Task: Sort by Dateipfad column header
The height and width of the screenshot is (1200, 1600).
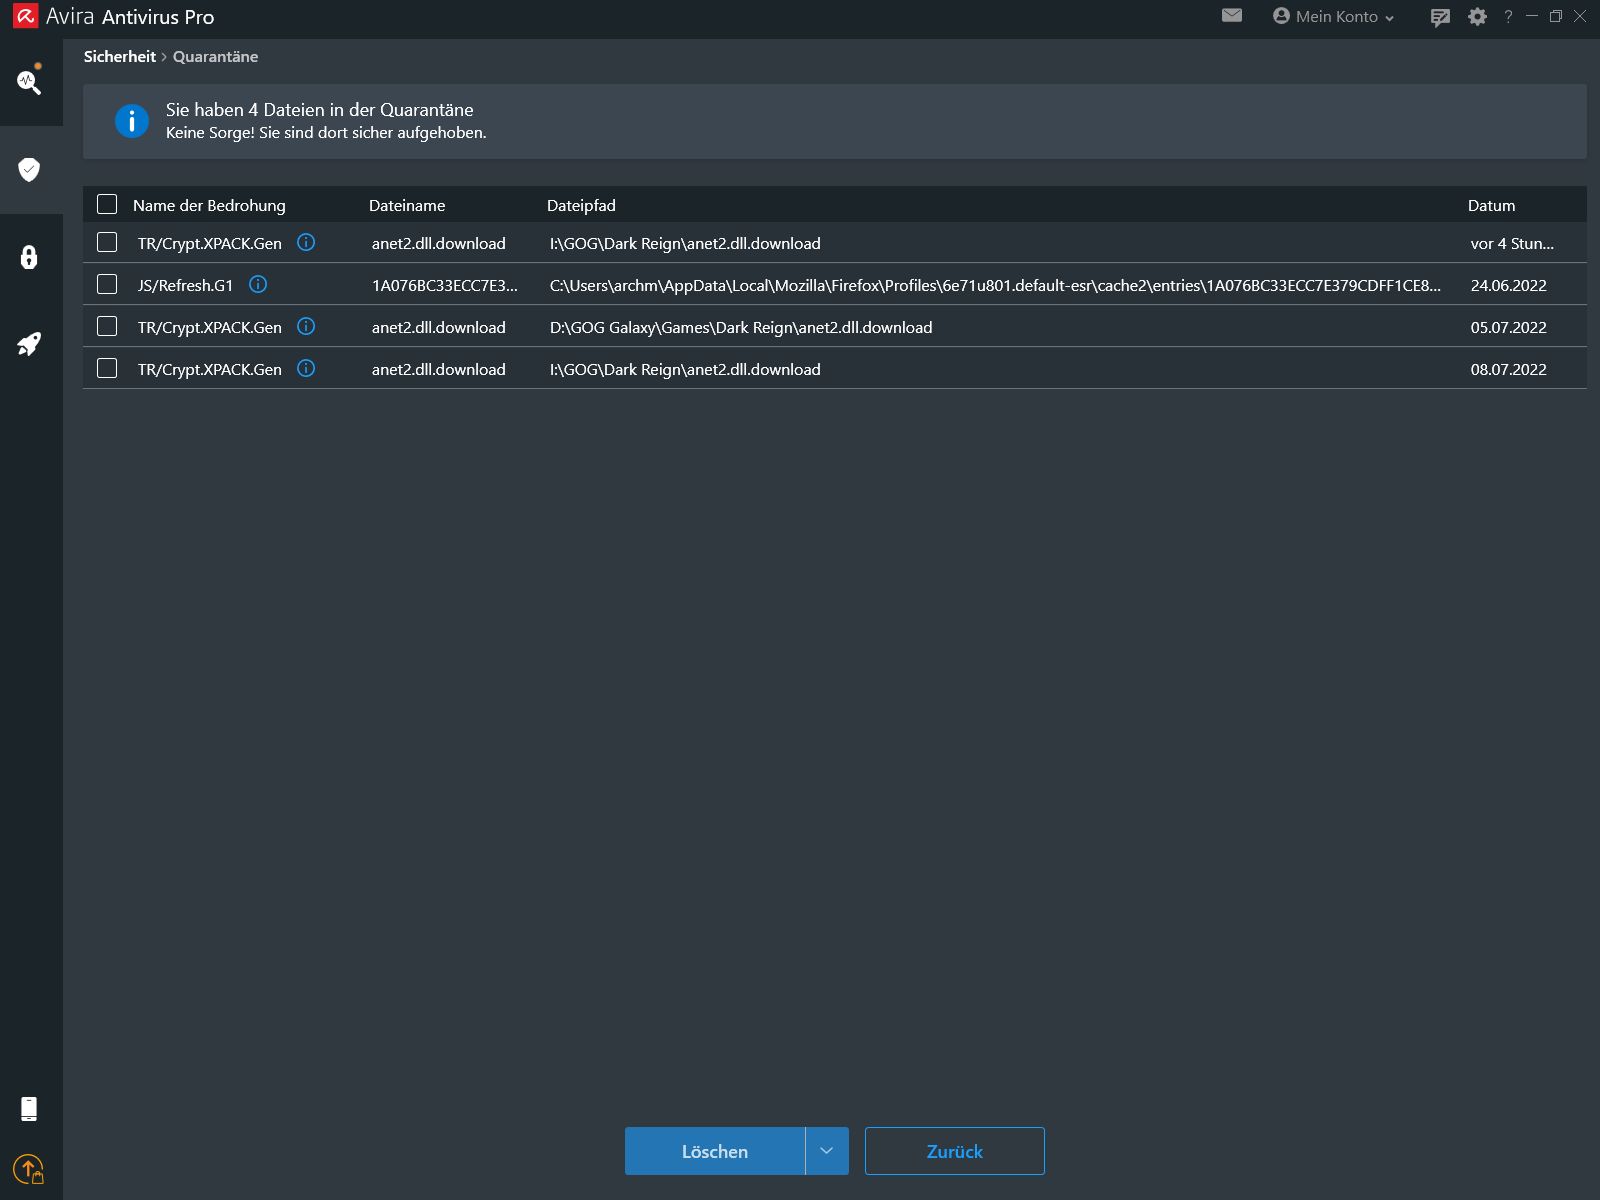Action: tap(581, 205)
